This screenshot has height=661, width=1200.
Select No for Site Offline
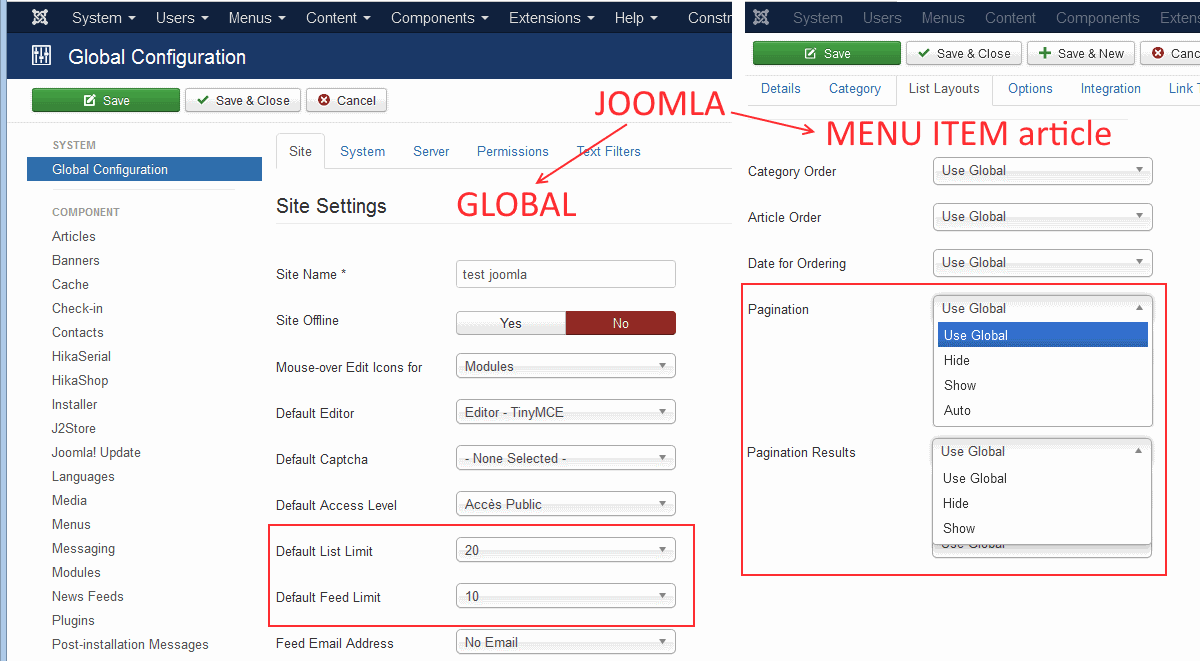coord(621,323)
